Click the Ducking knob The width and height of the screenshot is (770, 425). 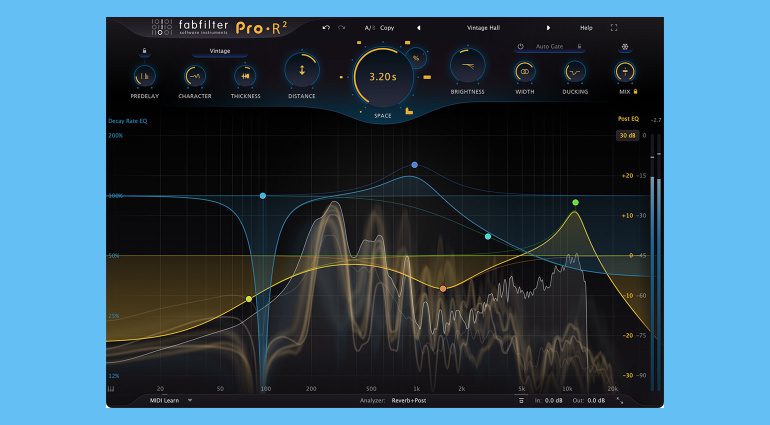pos(575,72)
